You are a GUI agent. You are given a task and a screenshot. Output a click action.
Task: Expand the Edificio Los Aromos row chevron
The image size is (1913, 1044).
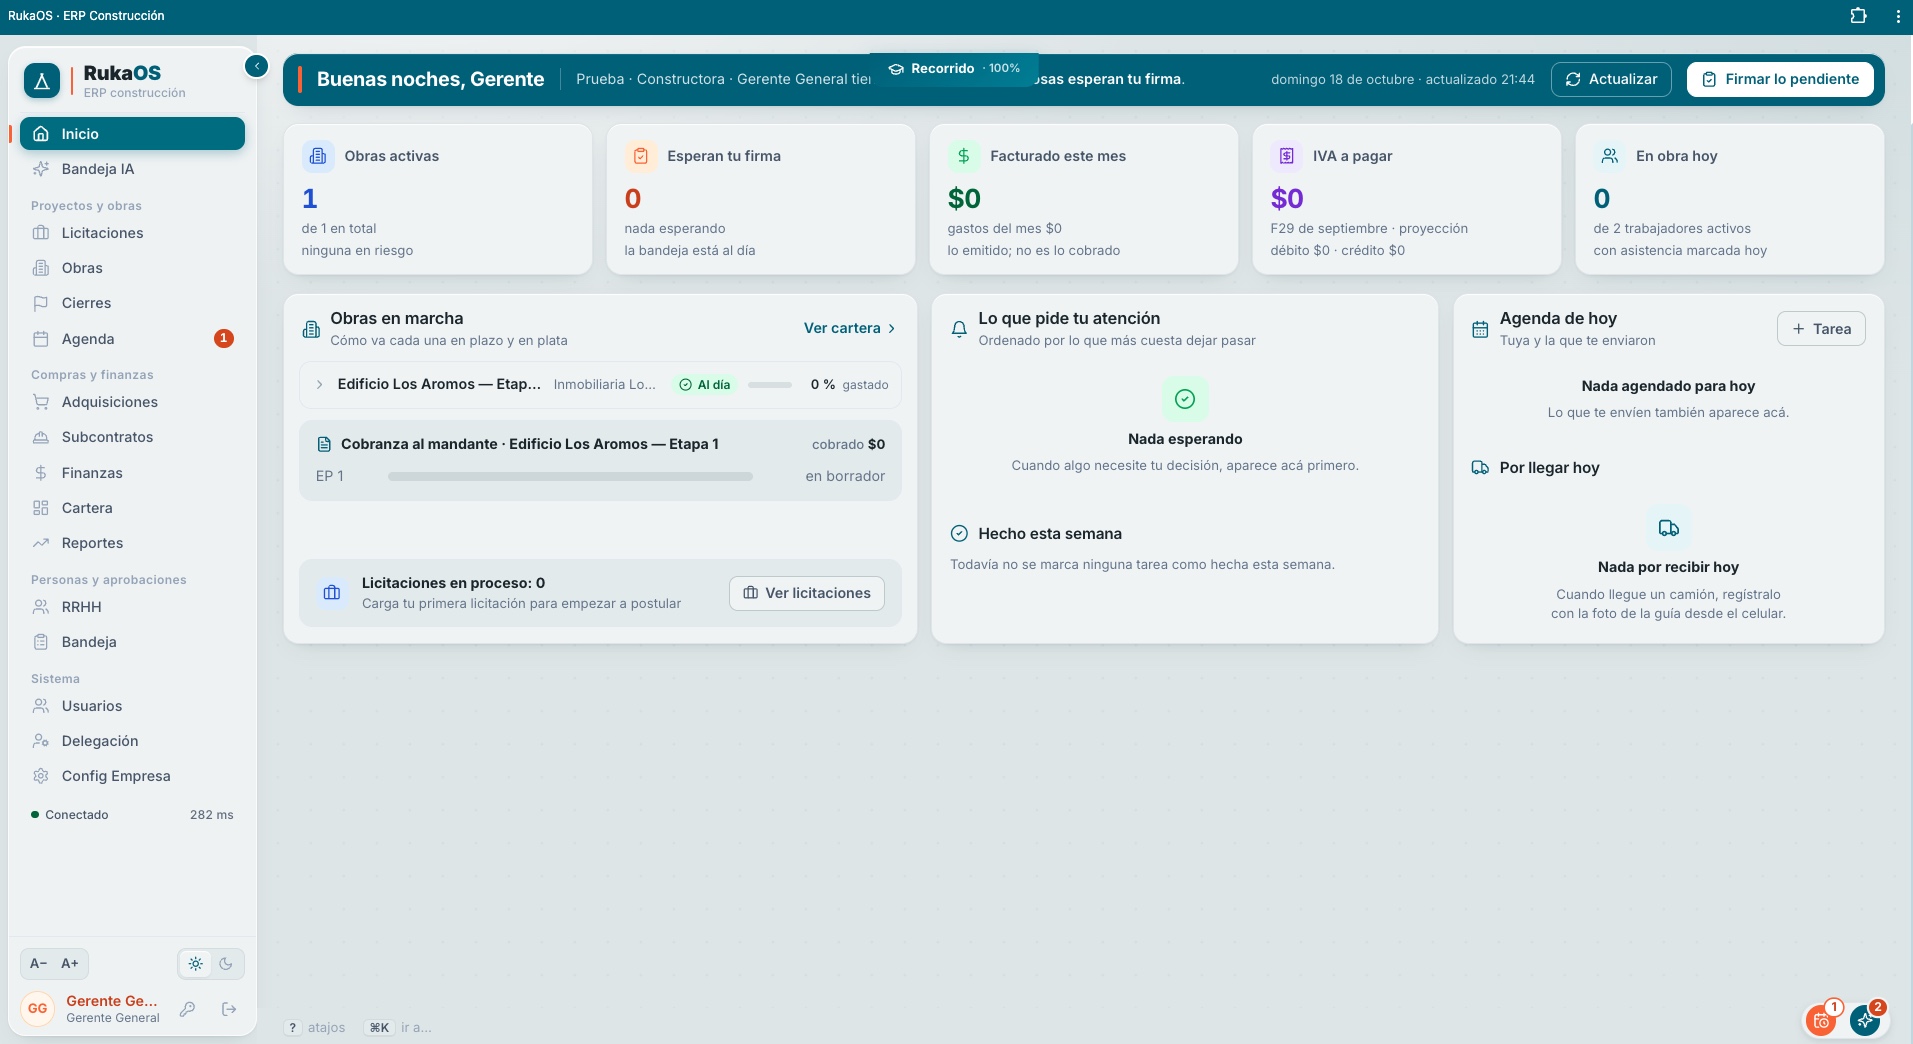tap(319, 384)
